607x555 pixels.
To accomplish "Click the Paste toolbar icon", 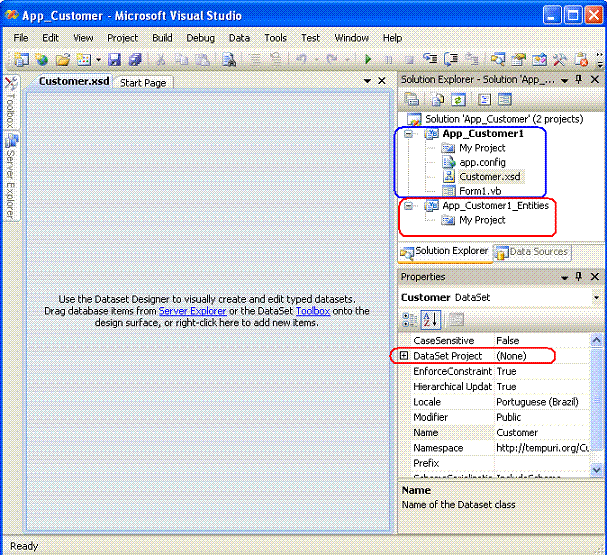I will point(202,60).
